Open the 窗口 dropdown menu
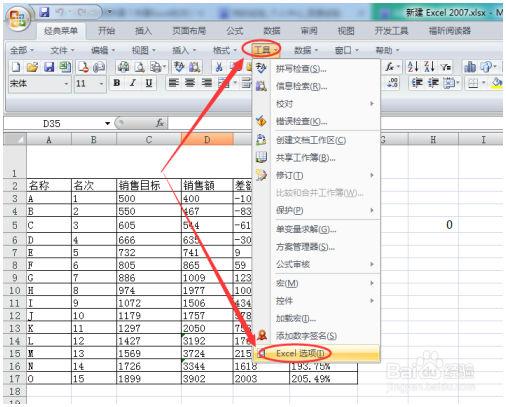The width and height of the screenshot is (506, 407). tap(347, 50)
